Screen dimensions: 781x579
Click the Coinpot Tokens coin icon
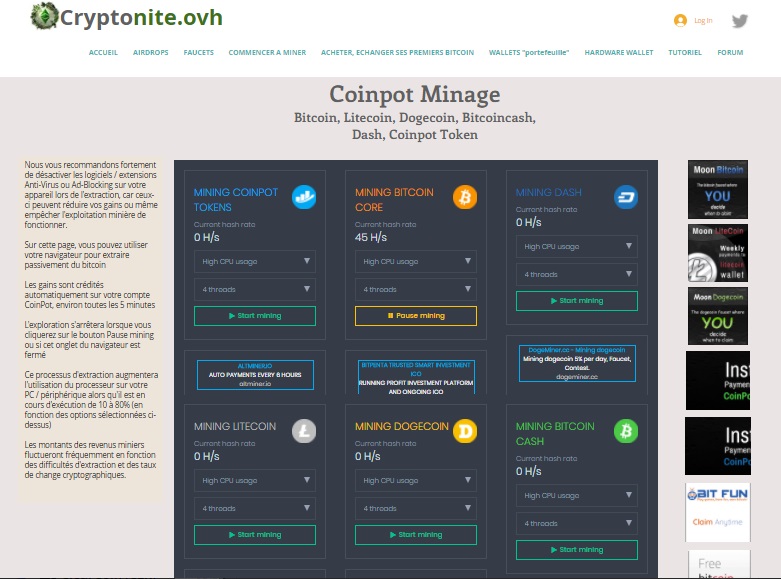click(304, 197)
